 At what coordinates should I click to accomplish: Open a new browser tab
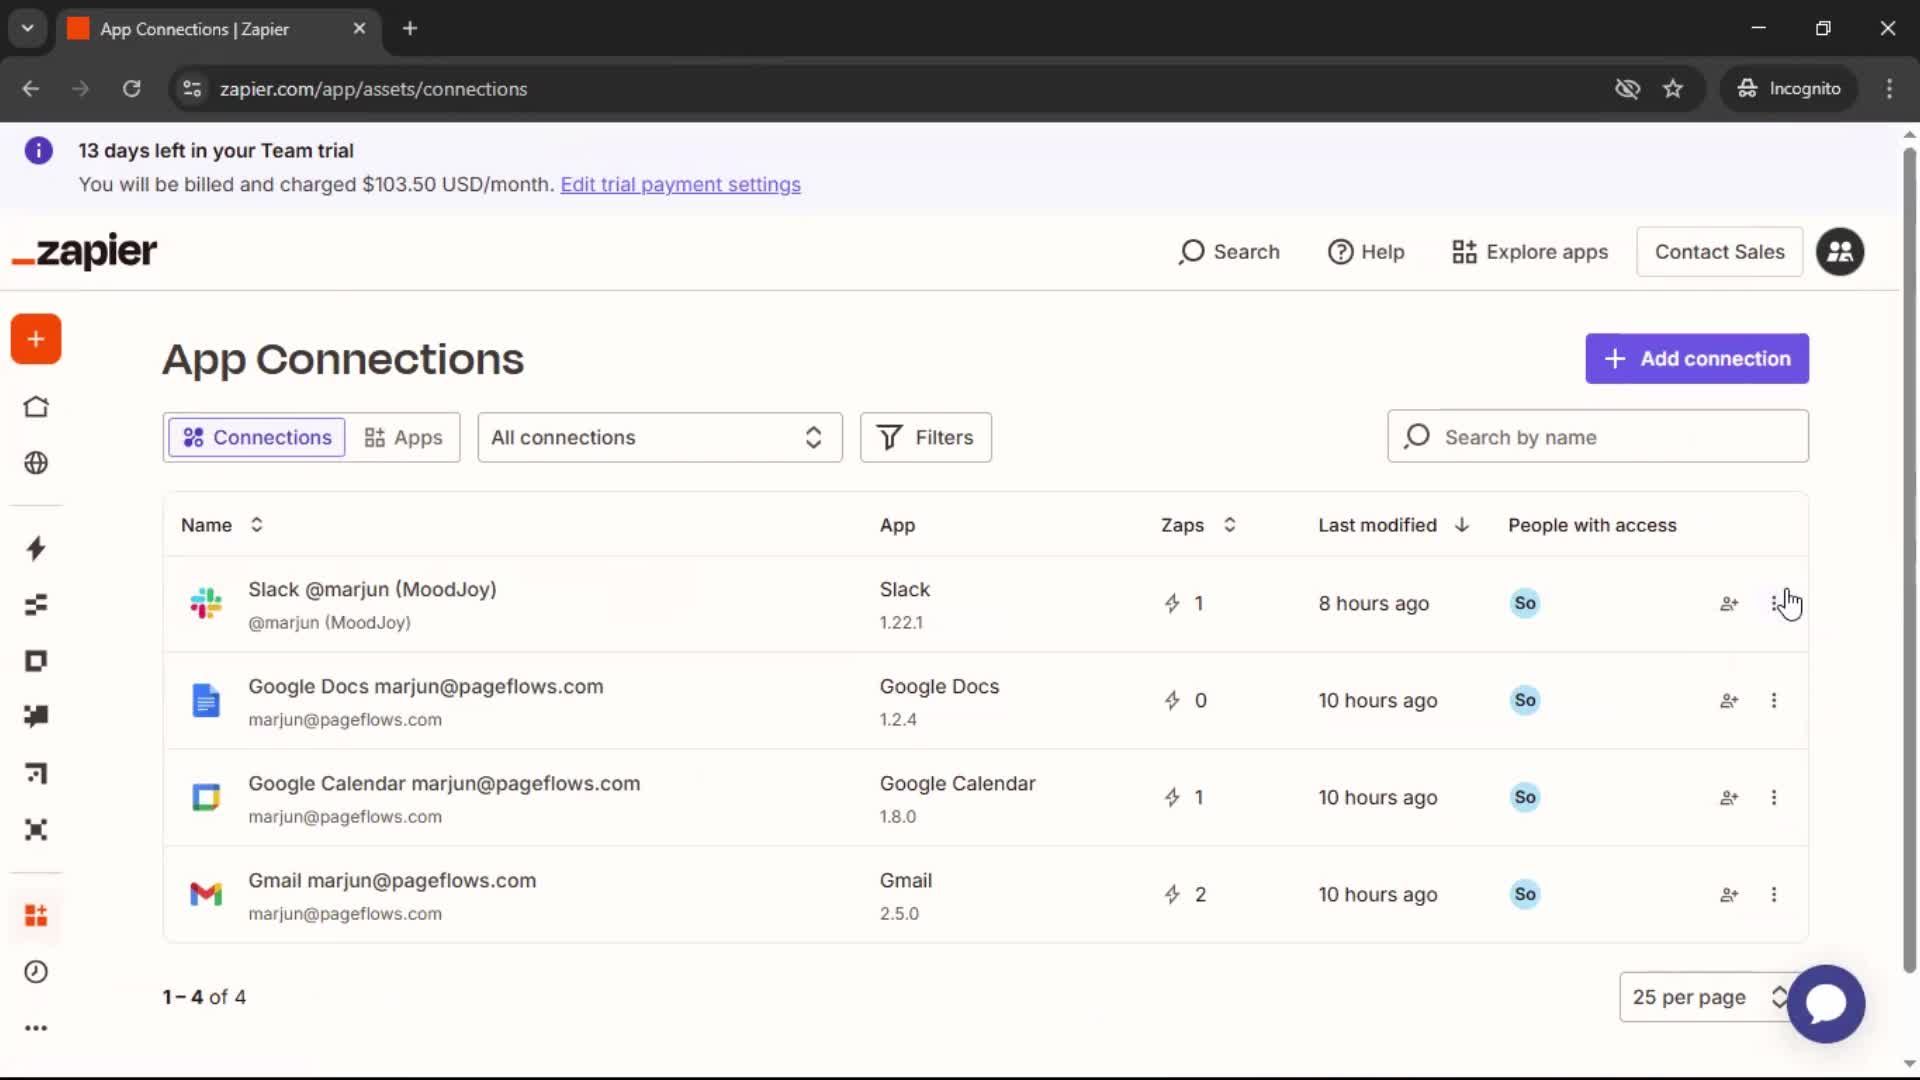pyautogui.click(x=410, y=29)
